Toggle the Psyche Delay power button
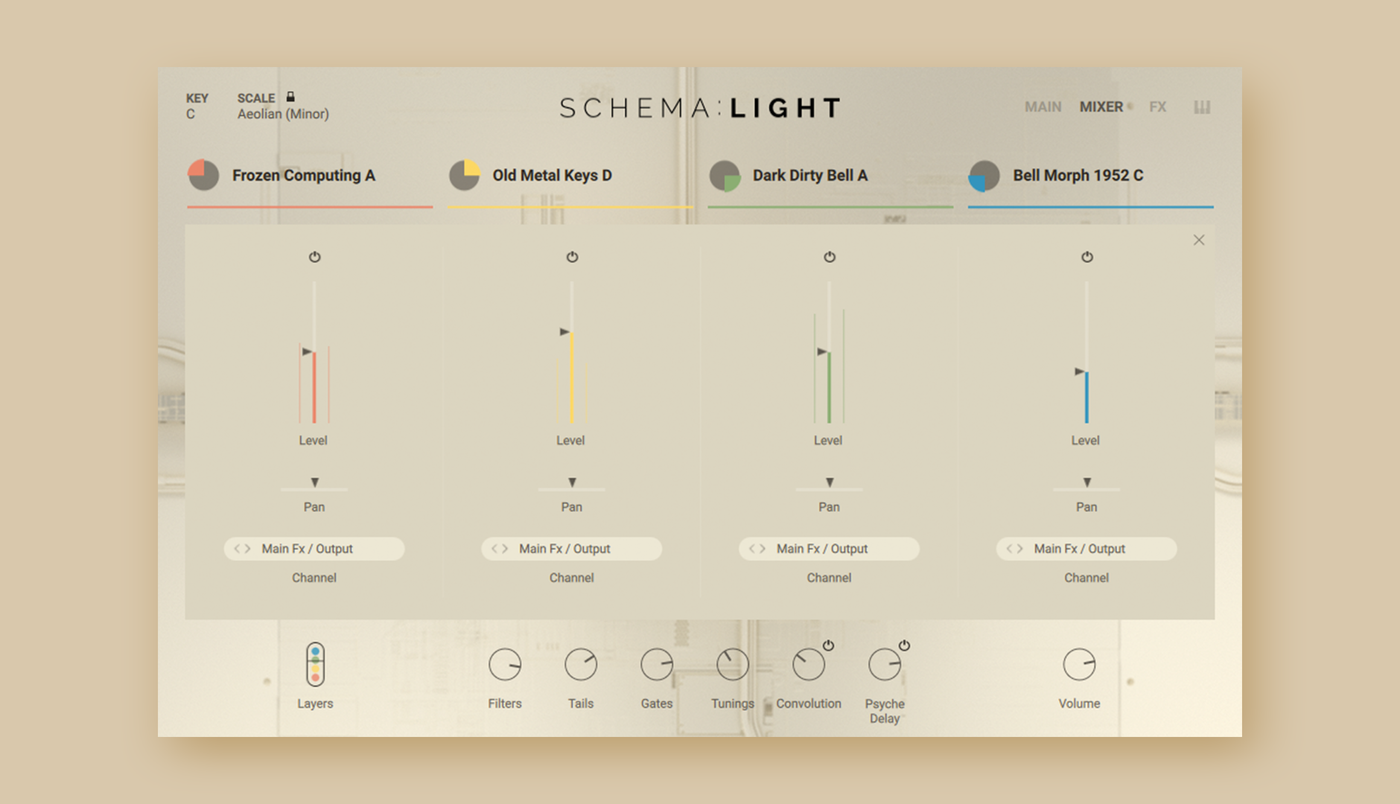This screenshot has width=1400, height=804. pos(905,646)
